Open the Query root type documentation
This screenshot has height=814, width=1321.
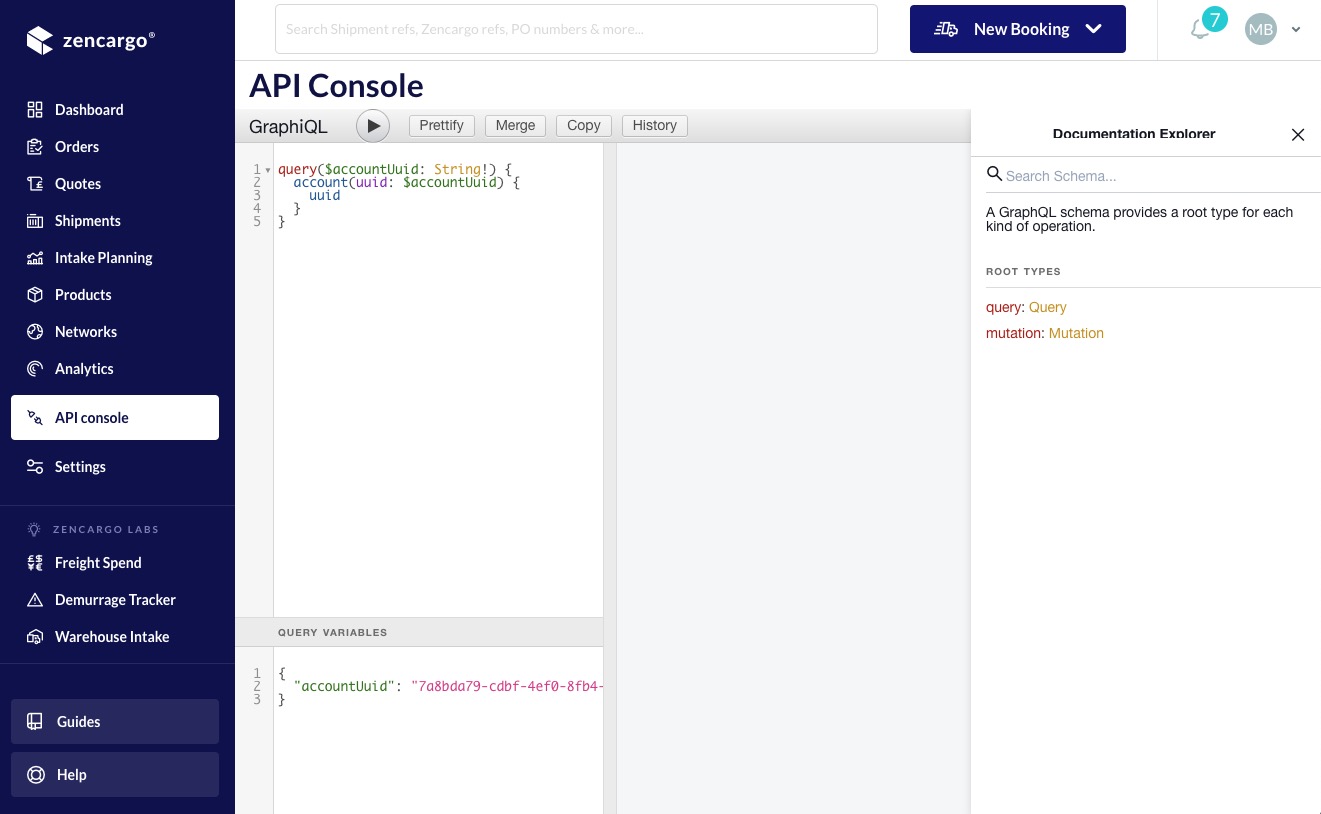point(1047,307)
